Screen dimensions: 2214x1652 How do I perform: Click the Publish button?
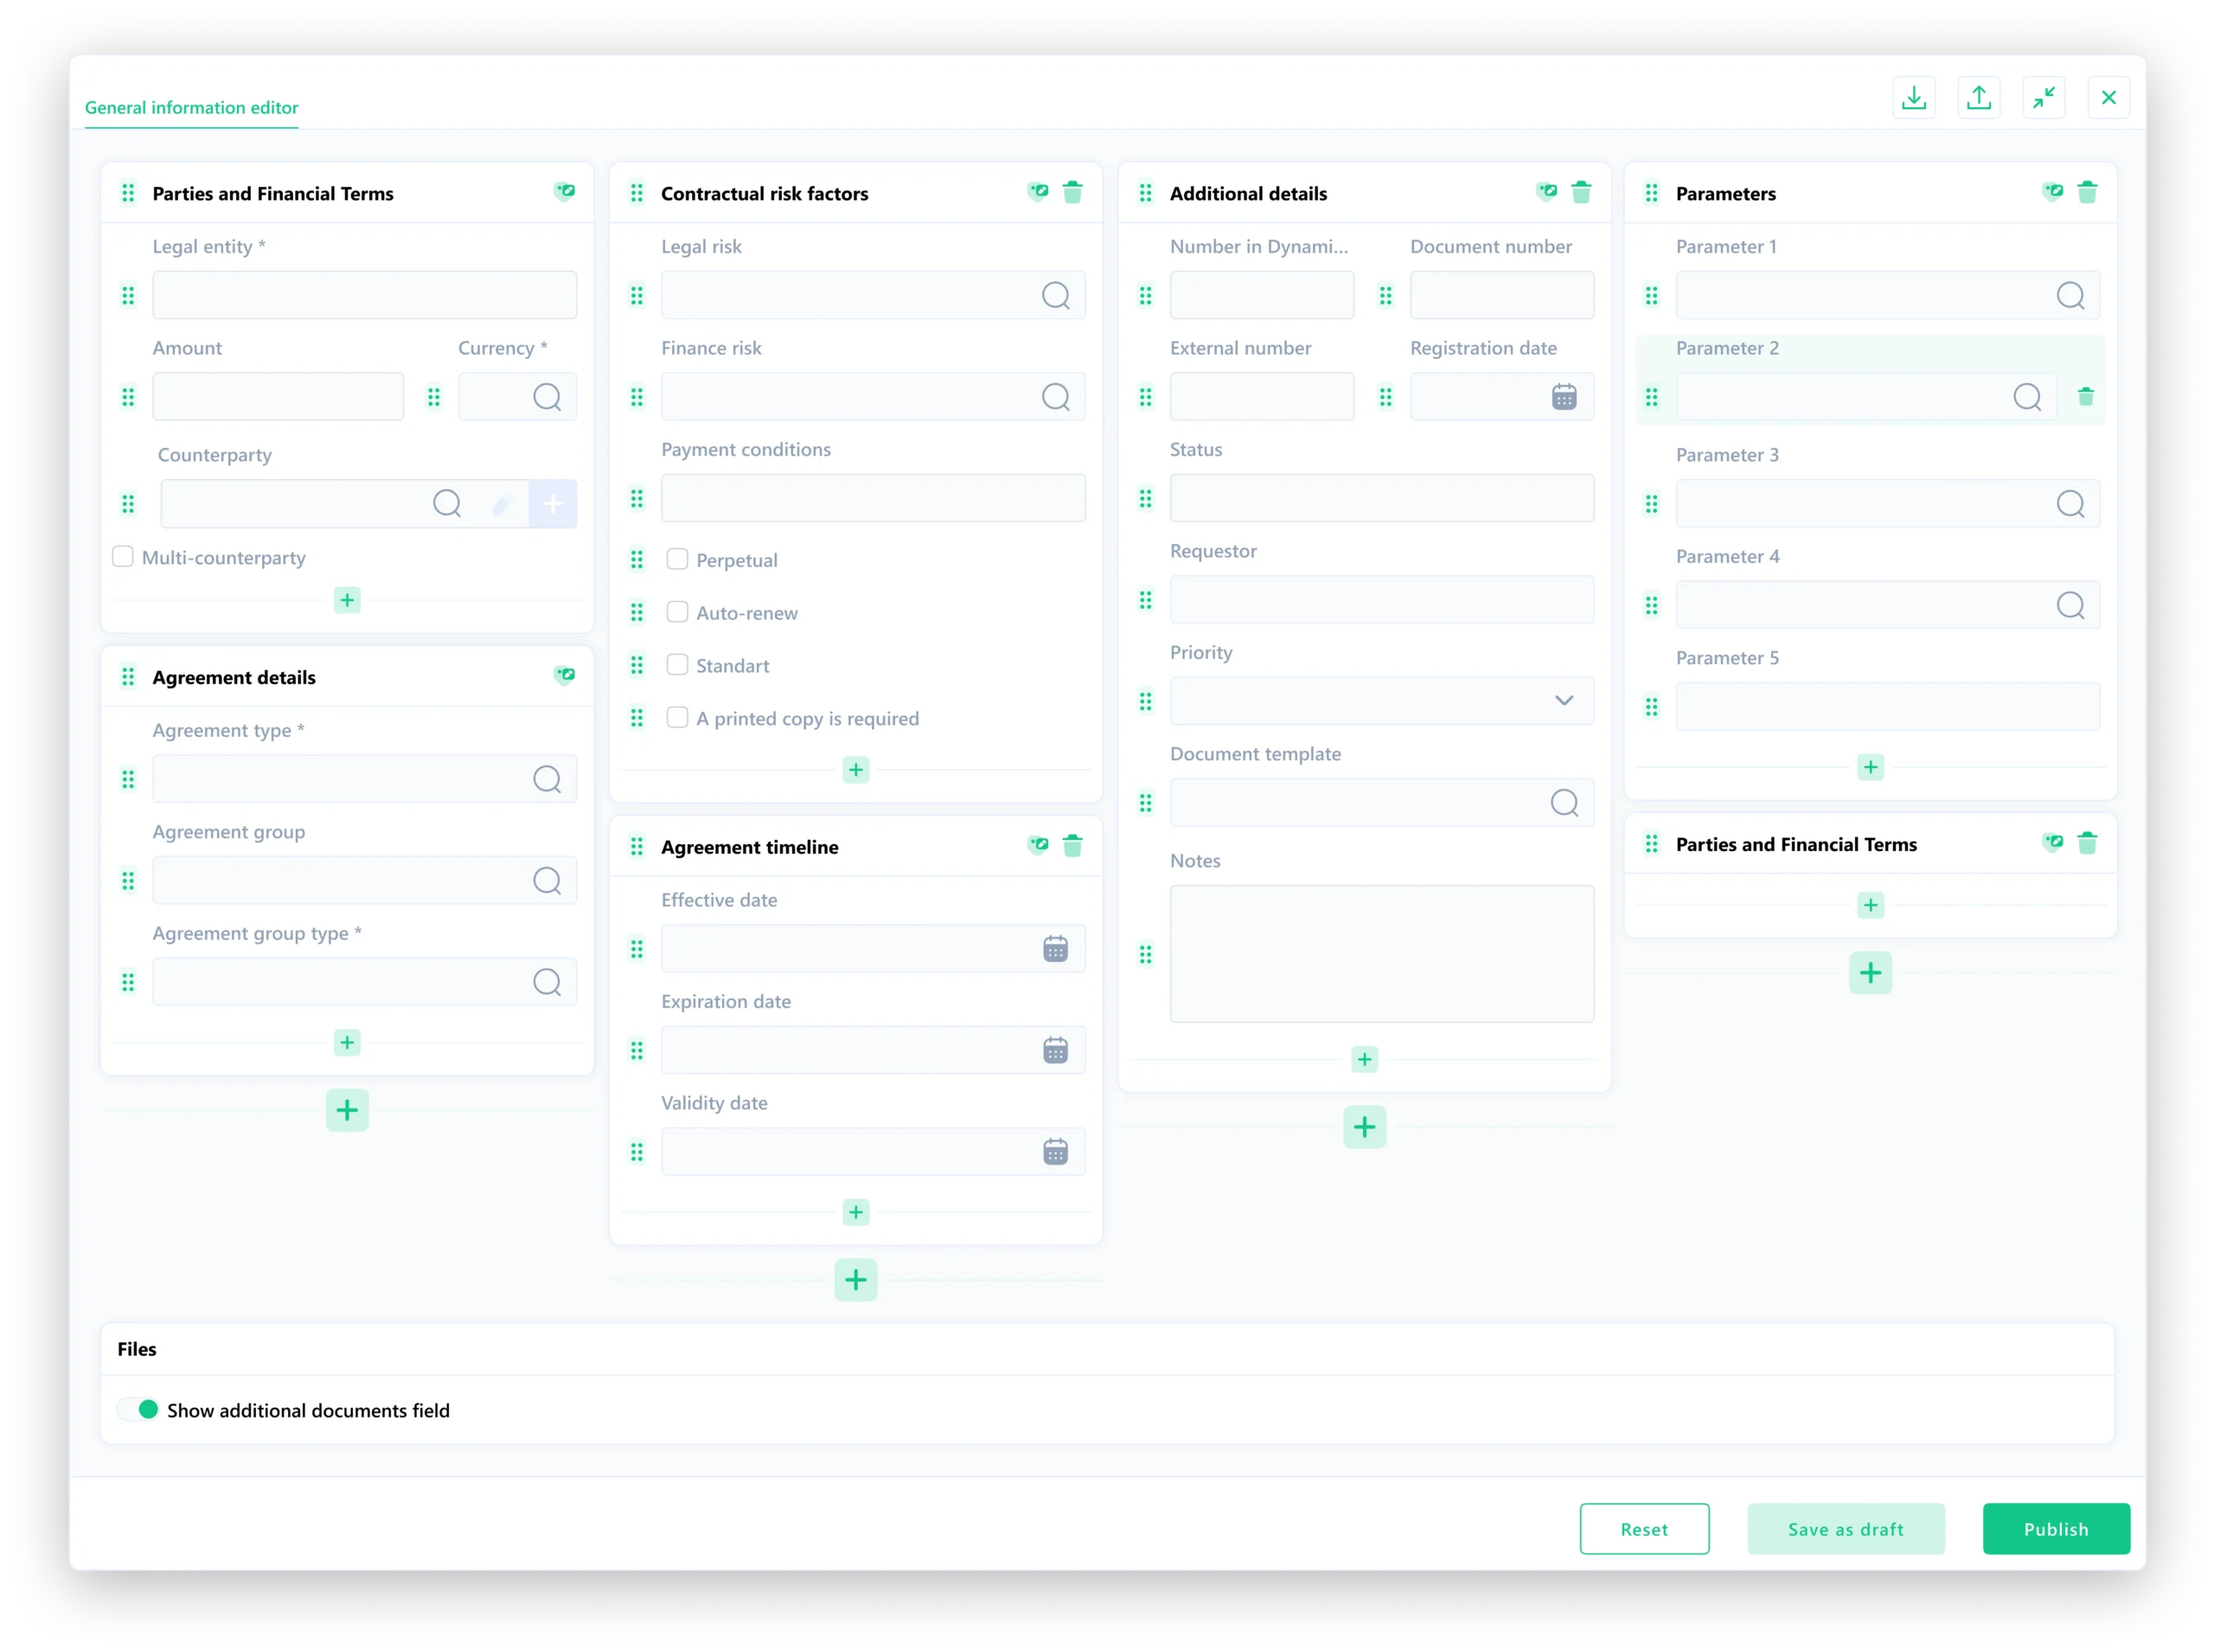(2056, 1529)
